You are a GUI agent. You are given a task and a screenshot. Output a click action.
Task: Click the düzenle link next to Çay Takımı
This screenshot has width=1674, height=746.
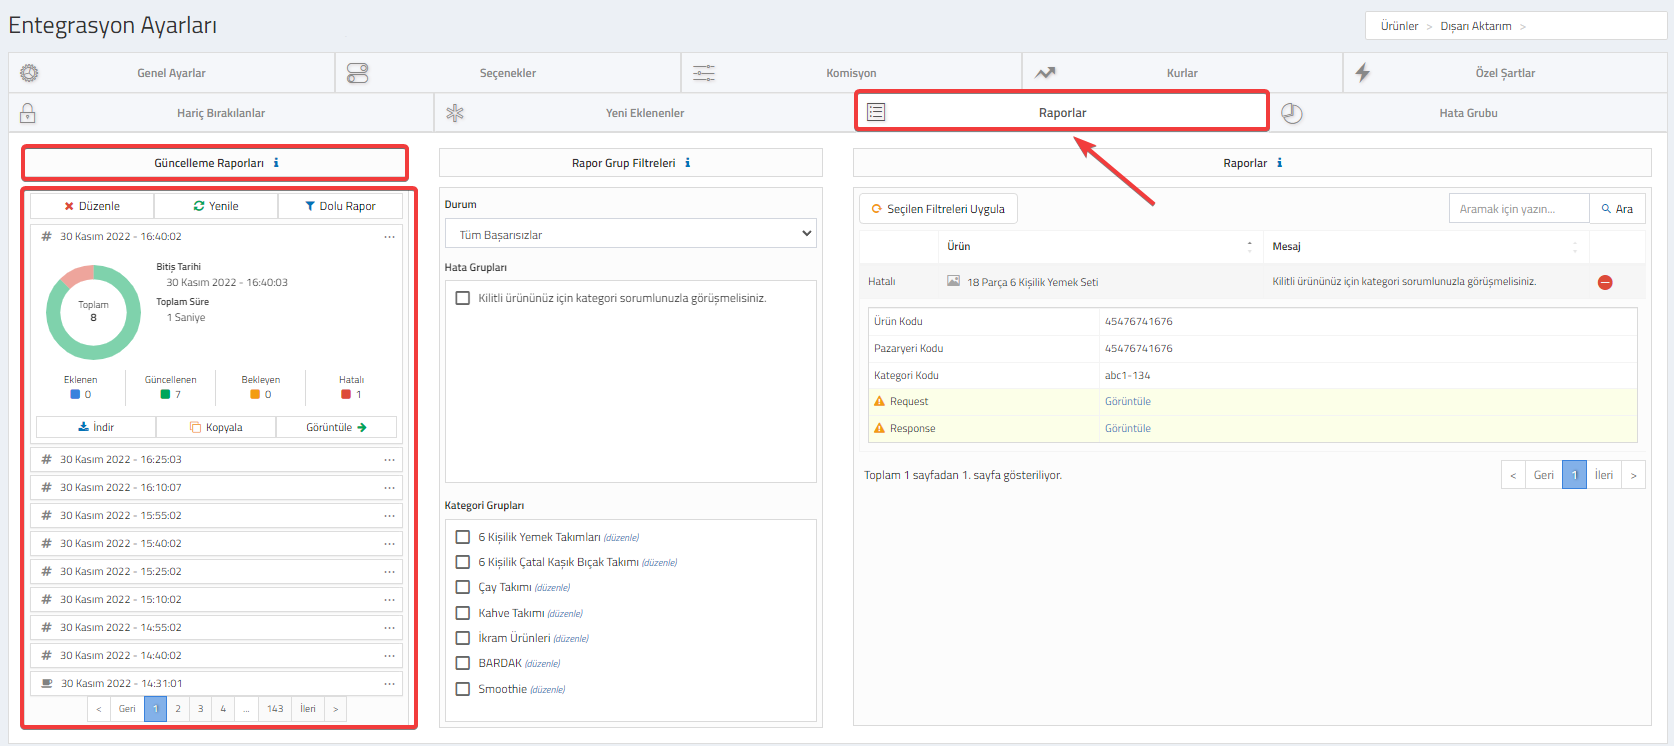tap(552, 588)
